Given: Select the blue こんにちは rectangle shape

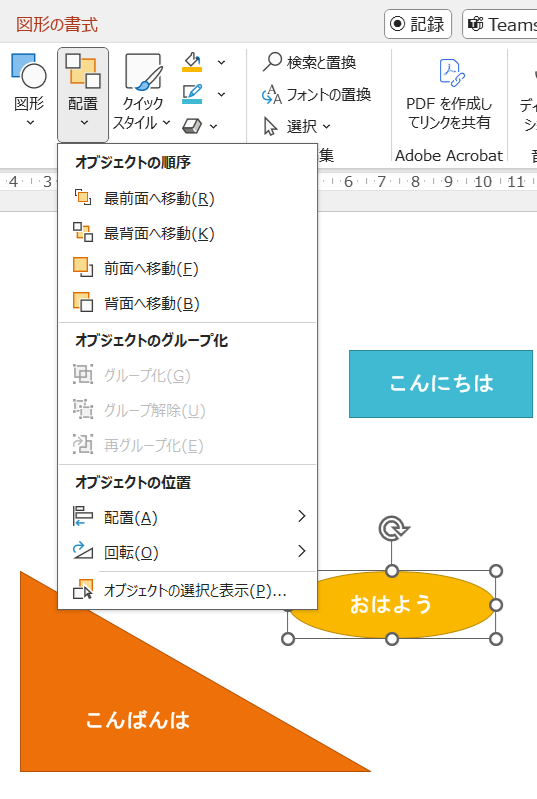Looking at the screenshot, I should 441,384.
